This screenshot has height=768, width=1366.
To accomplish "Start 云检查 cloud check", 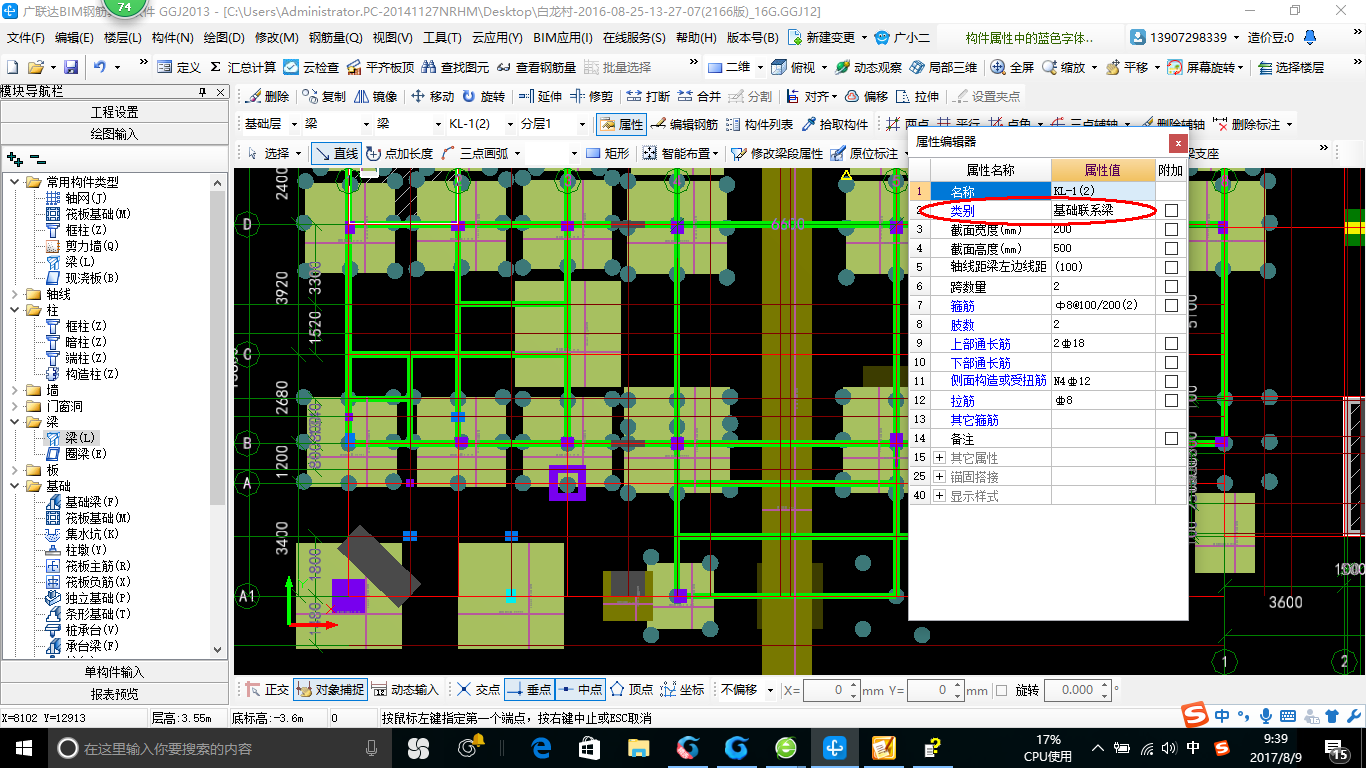I will [x=311, y=67].
